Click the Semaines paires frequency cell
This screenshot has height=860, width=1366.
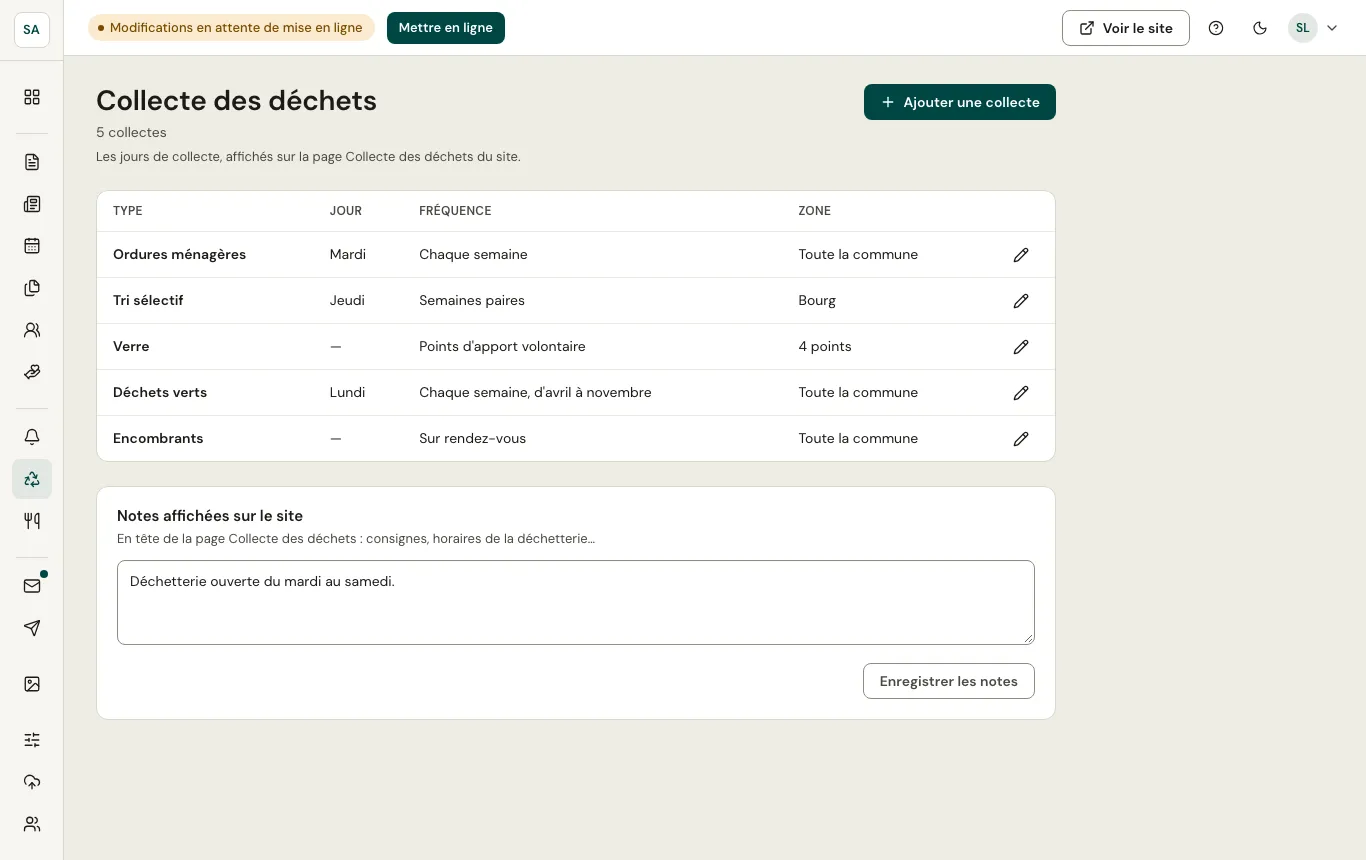tap(472, 300)
